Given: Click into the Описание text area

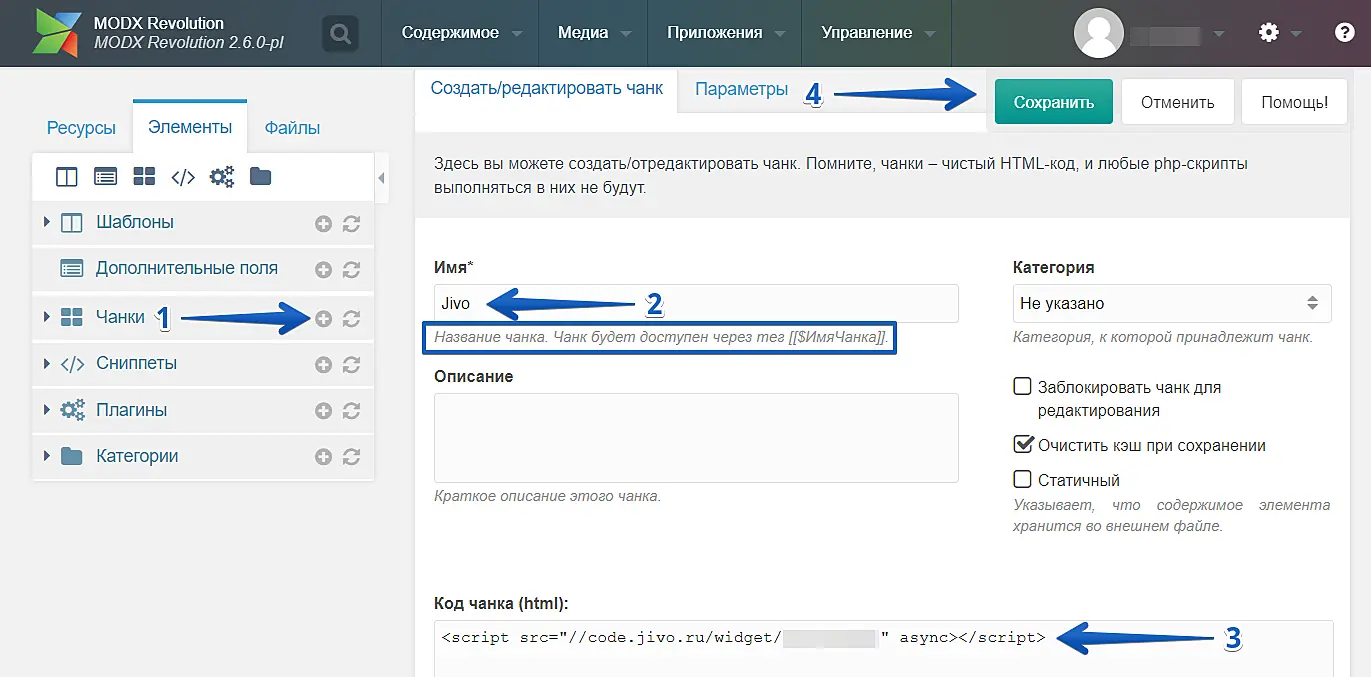Looking at the screenshot, I should [696, 438].
